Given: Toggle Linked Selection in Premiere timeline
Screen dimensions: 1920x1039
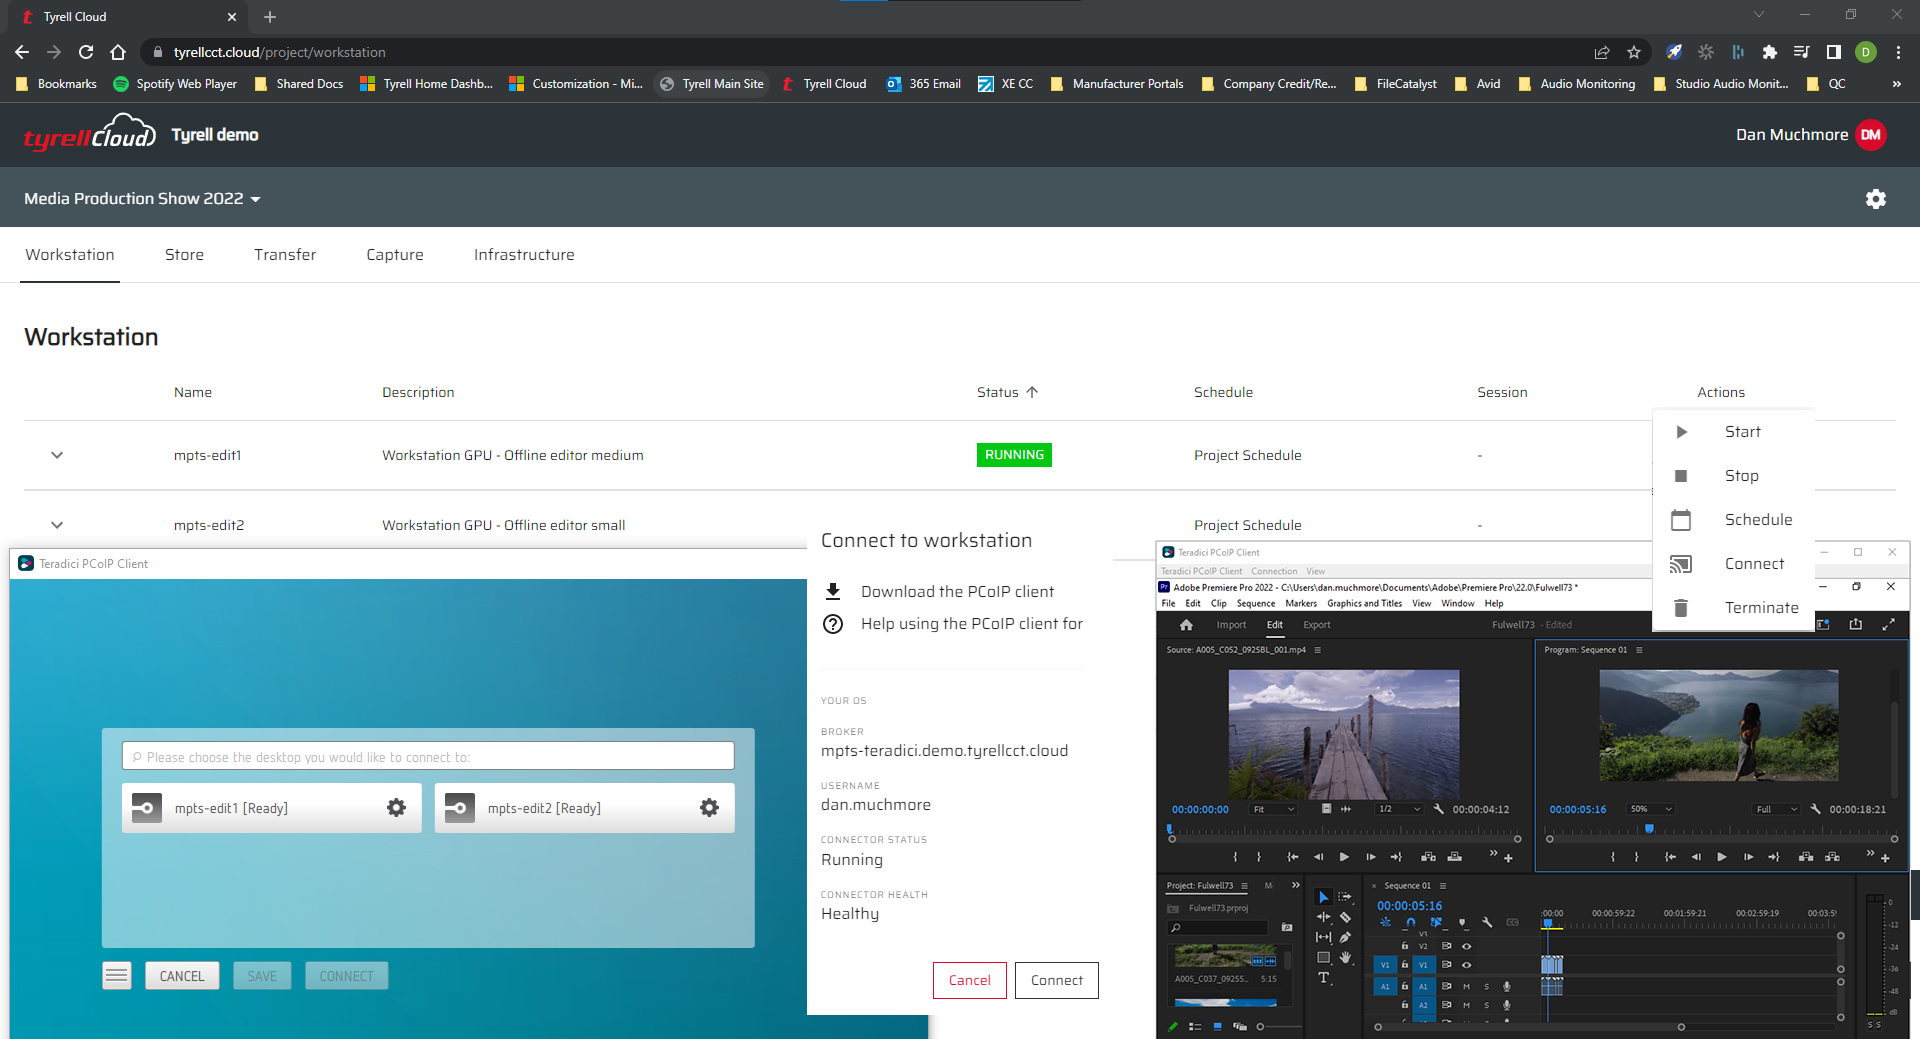Looking at the screenshot, I should click(1436, 923).
